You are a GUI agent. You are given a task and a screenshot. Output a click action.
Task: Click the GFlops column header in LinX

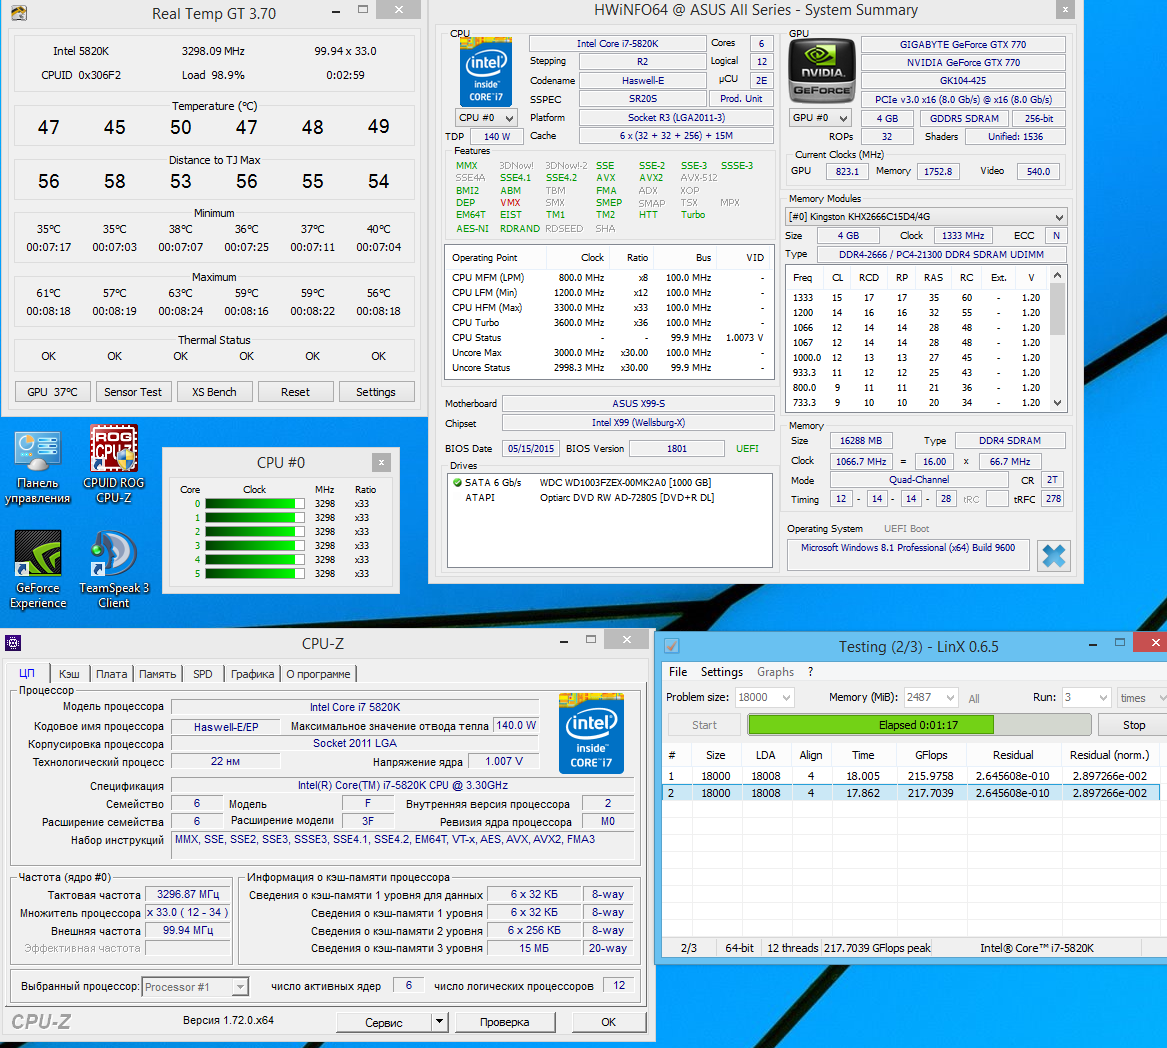click(x=931, y=755)
